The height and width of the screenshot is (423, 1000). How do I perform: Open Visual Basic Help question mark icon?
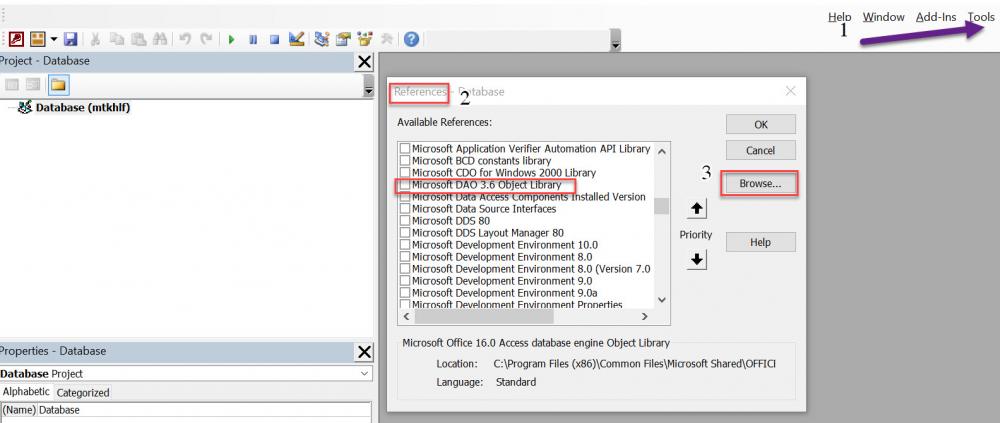[411, 40]
